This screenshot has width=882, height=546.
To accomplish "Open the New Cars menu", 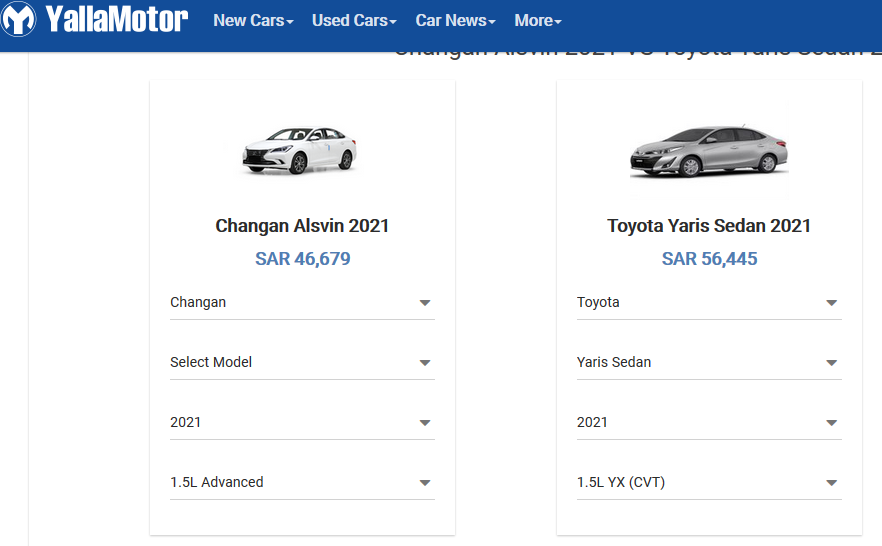I will click(x=253, y=21).
